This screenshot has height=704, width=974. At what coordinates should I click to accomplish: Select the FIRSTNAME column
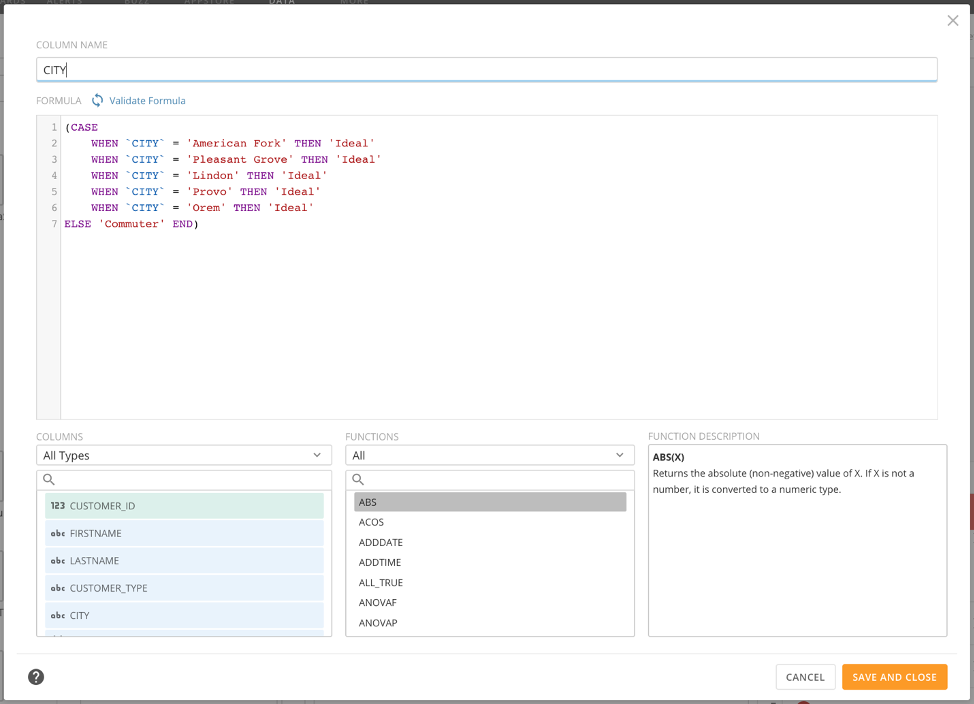184,533
